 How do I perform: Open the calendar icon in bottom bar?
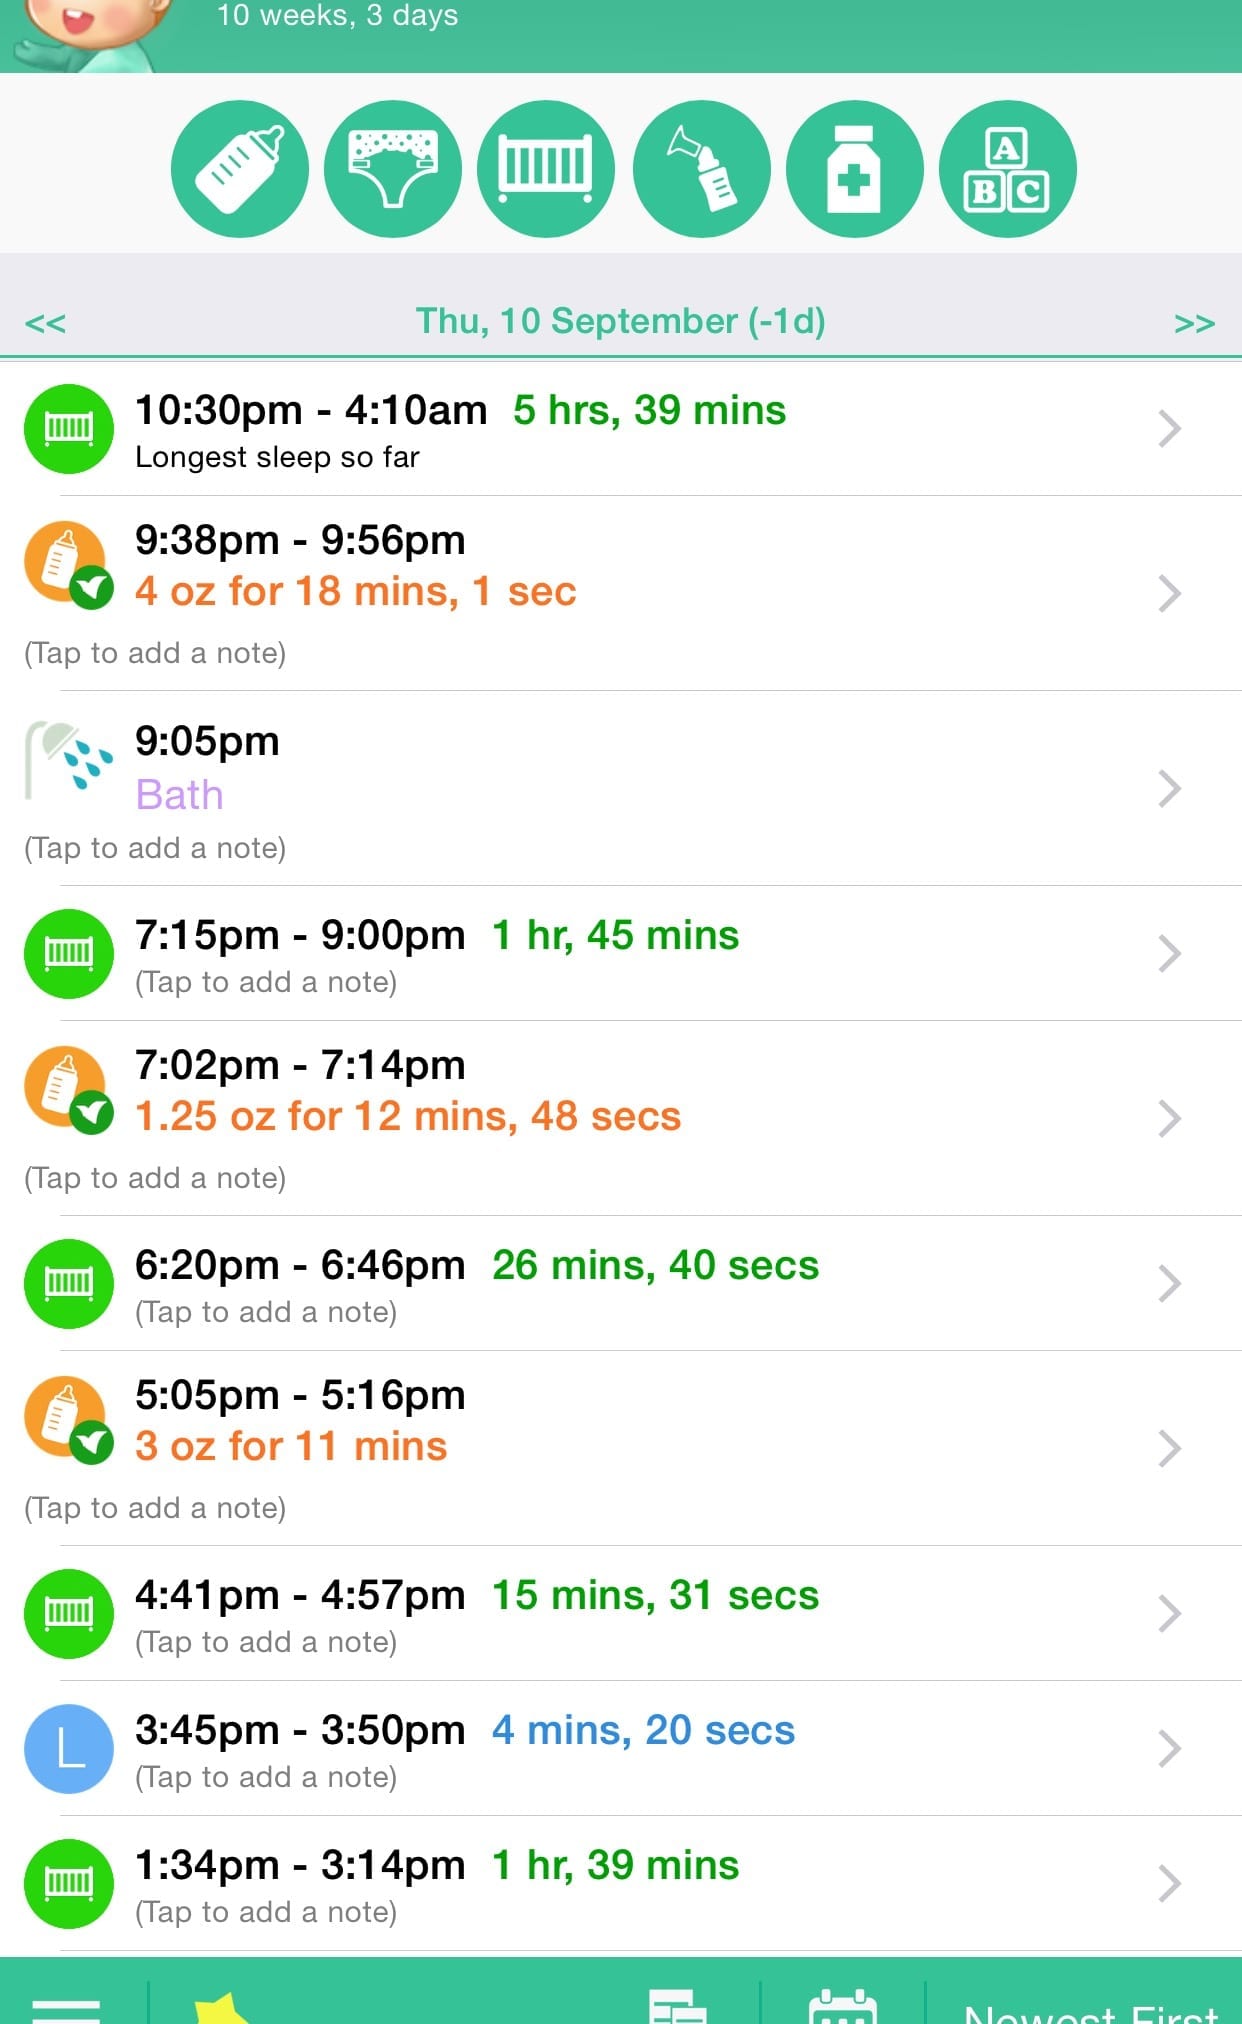pos(842,2008)
